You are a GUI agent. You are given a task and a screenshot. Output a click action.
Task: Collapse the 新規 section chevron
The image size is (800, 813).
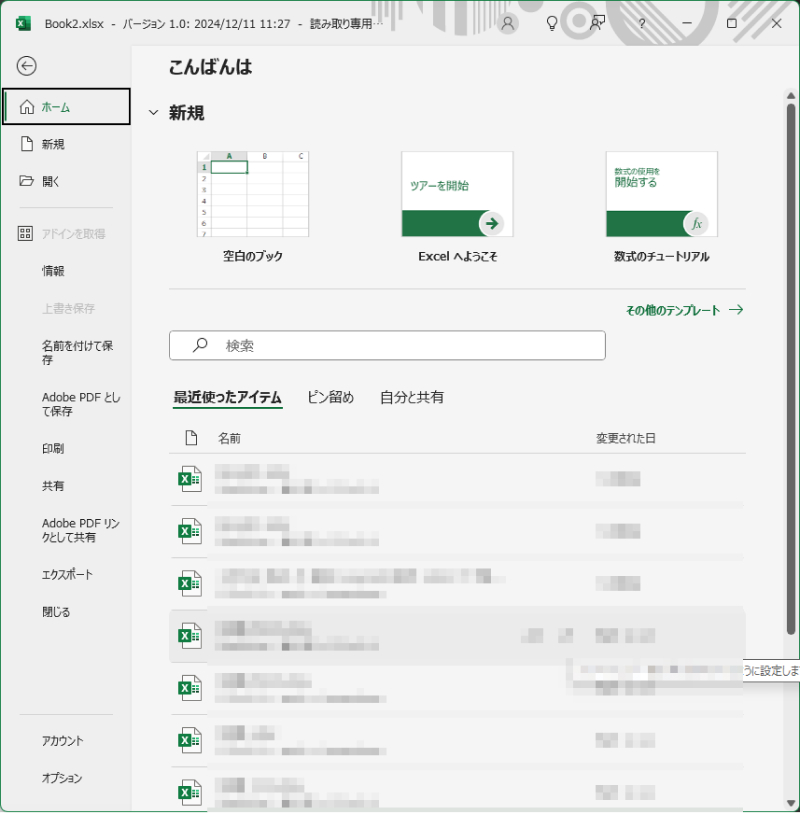point(152,113)
